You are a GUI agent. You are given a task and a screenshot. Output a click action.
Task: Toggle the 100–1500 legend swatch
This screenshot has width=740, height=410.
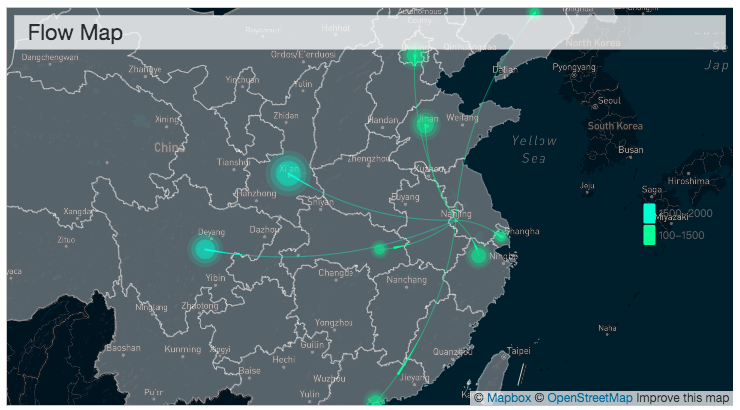click(649, 235)
